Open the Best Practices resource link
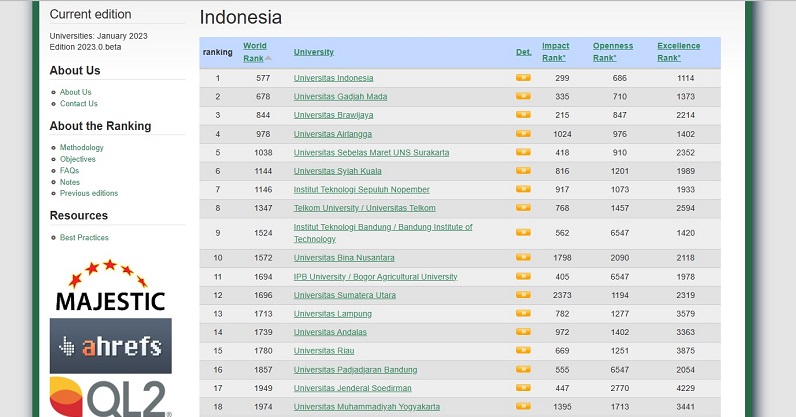The height and width of the screenshot is (417, 796). click(x=84, y=237)
